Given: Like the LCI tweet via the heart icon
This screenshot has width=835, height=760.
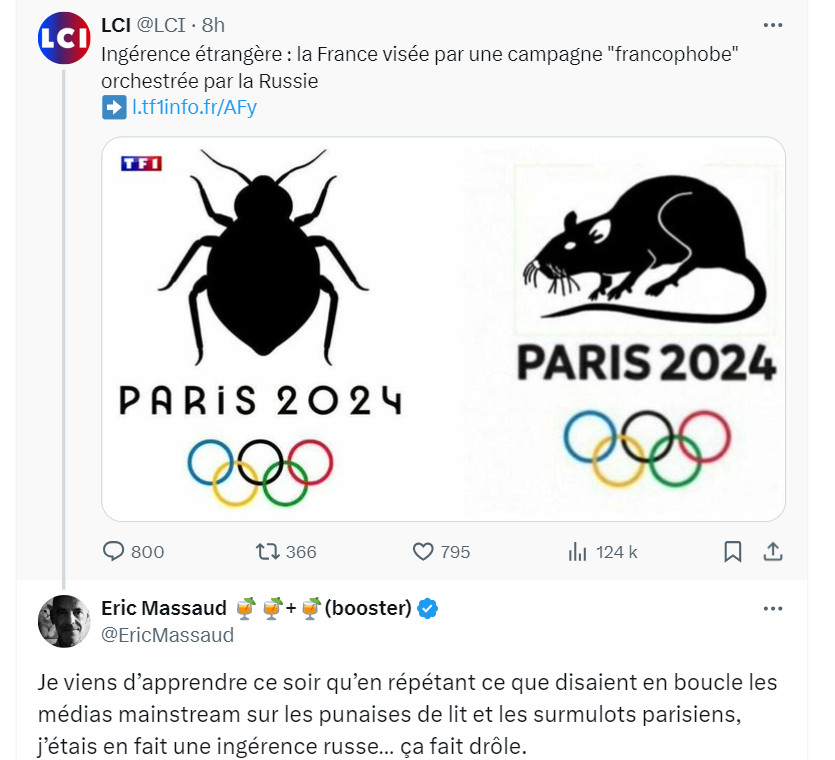Looking at the screenshot, I should point(423,551).
